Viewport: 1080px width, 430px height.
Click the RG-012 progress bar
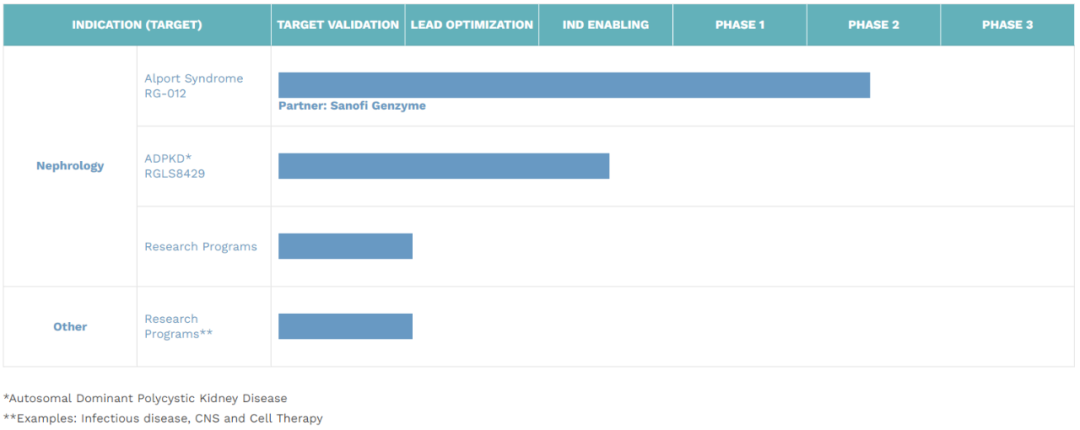(574, 85)
